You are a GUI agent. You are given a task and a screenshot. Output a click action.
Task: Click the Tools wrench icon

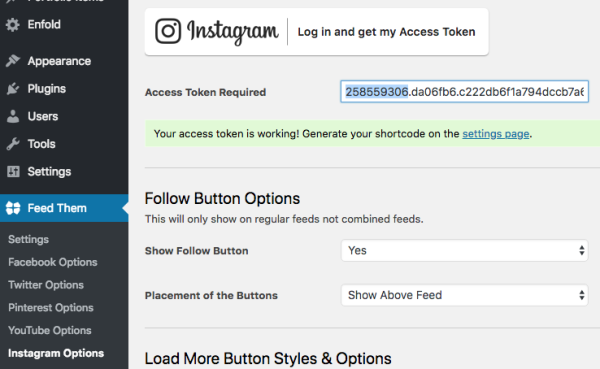point(13,144)
